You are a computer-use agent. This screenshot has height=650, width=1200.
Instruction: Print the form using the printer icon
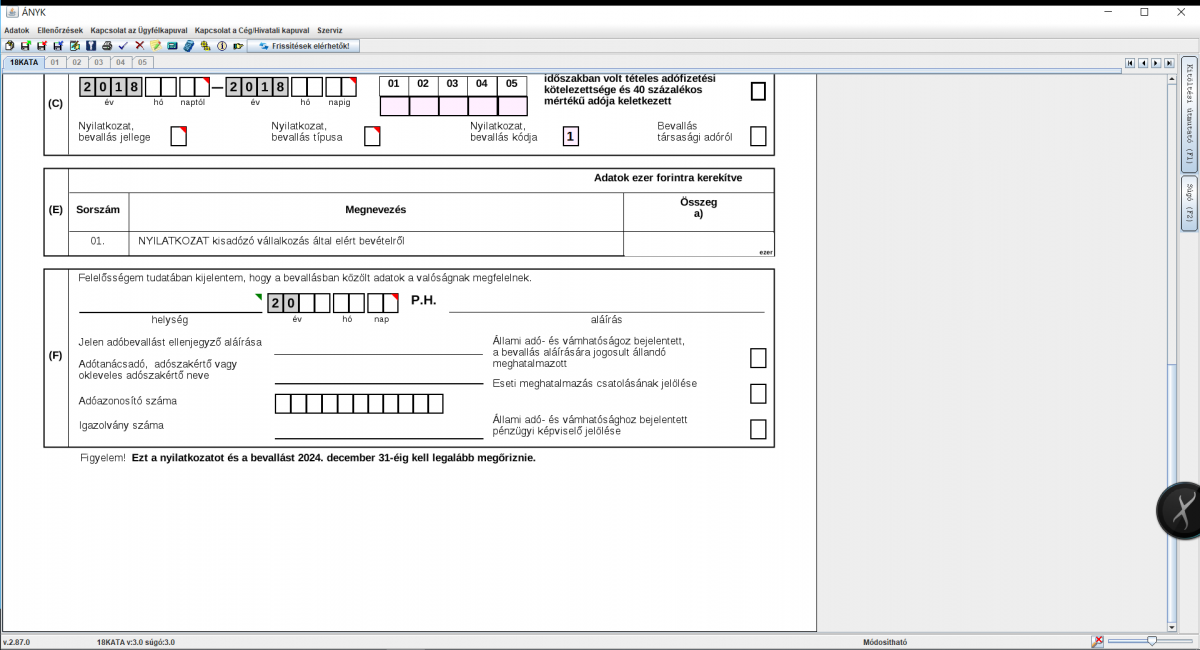107,46
